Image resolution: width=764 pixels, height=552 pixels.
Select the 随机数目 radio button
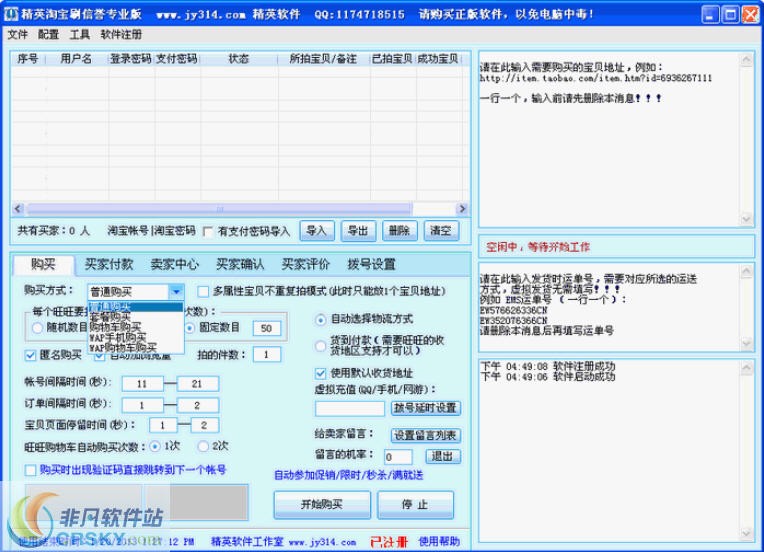point(37,328)
